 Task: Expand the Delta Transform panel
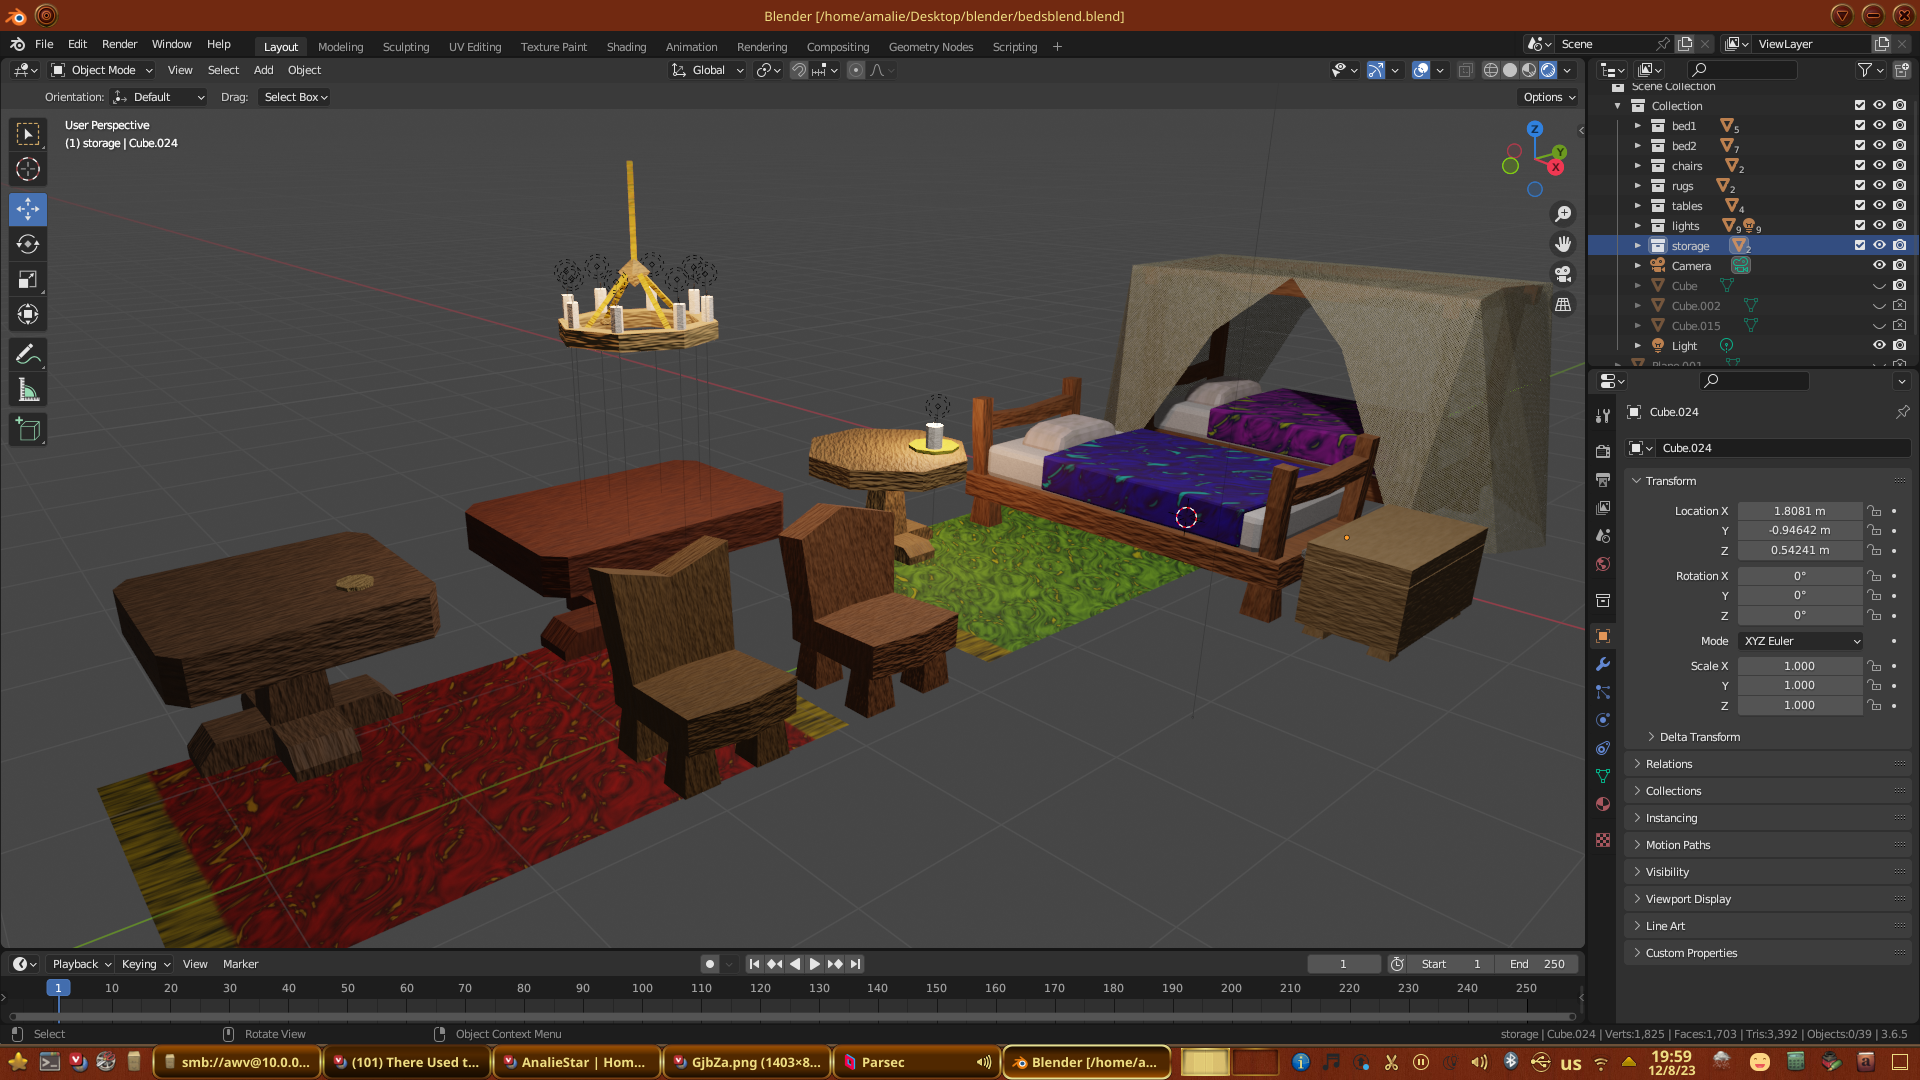point(1699,737)
